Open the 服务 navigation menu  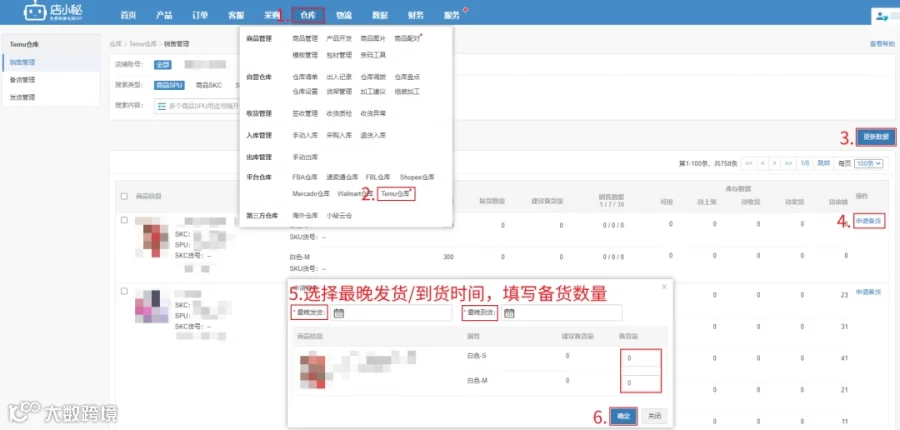point(451,16)
